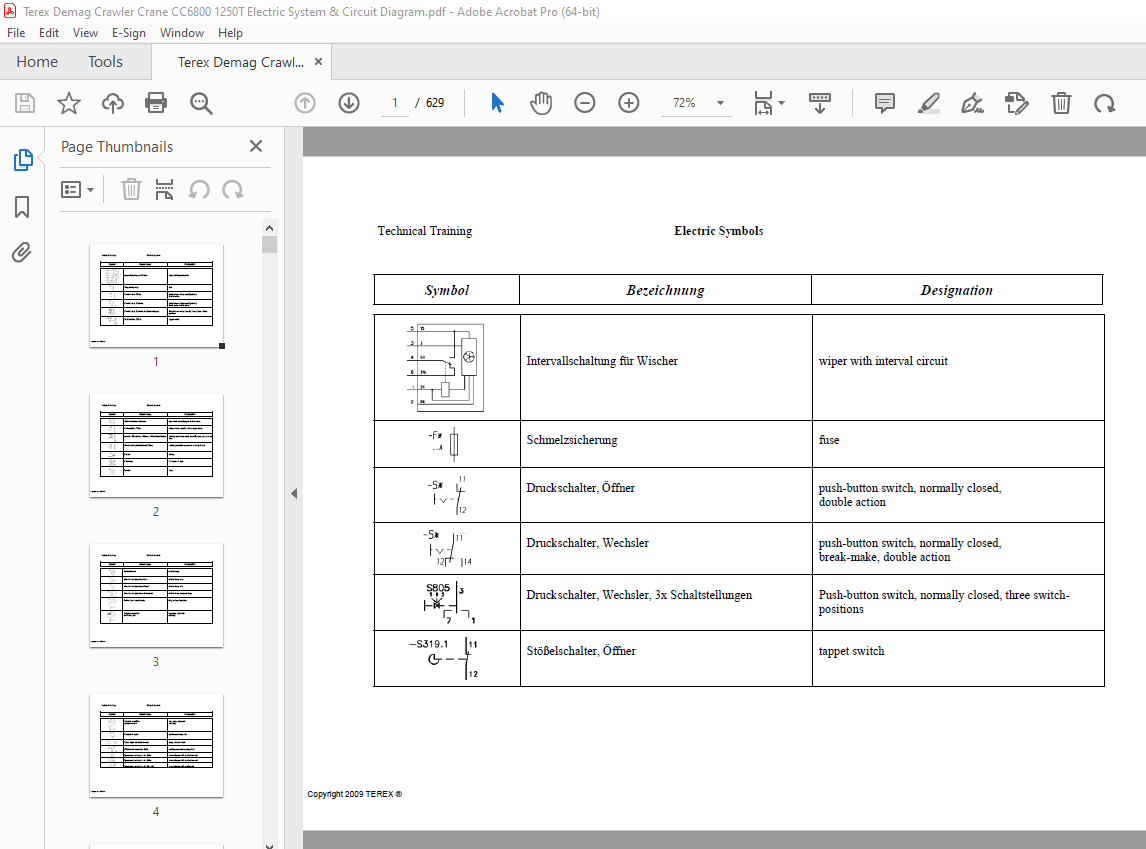Switch to the Home tab

(x=37, y=62)
